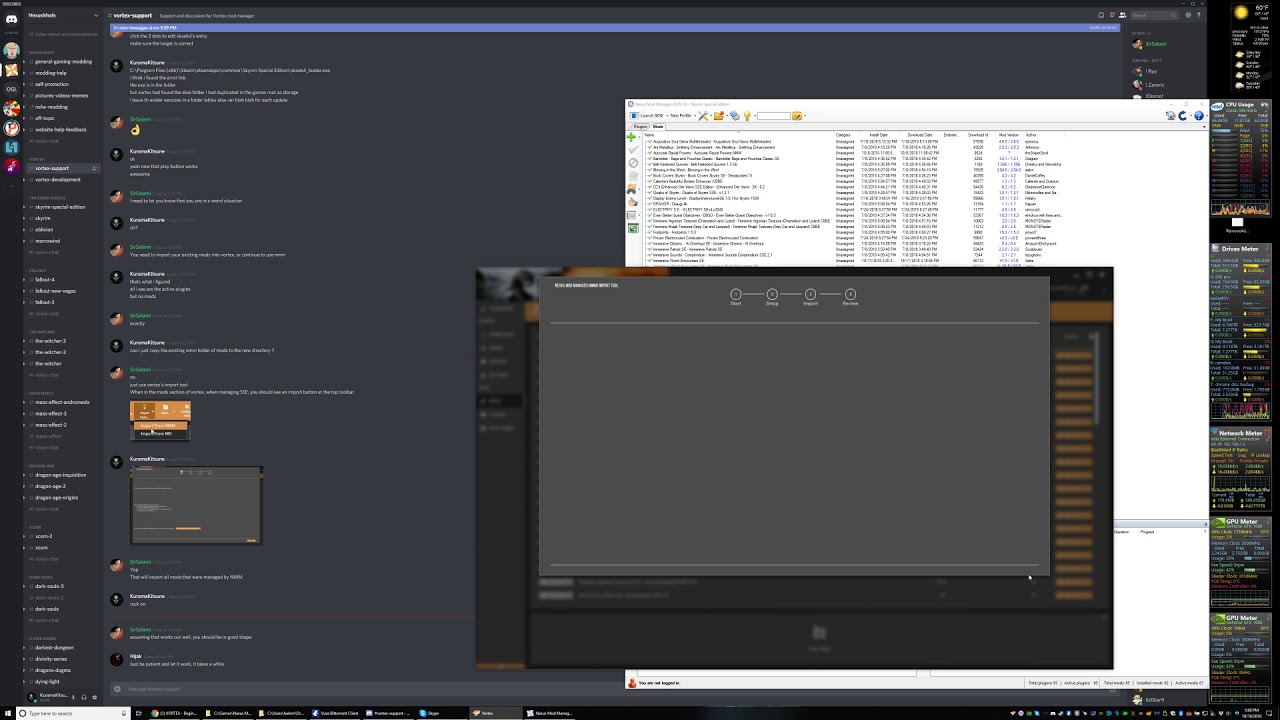Collapse the MASS EFFECT channel category
This screenshot has width=1280, height=720.
point(41,393)
